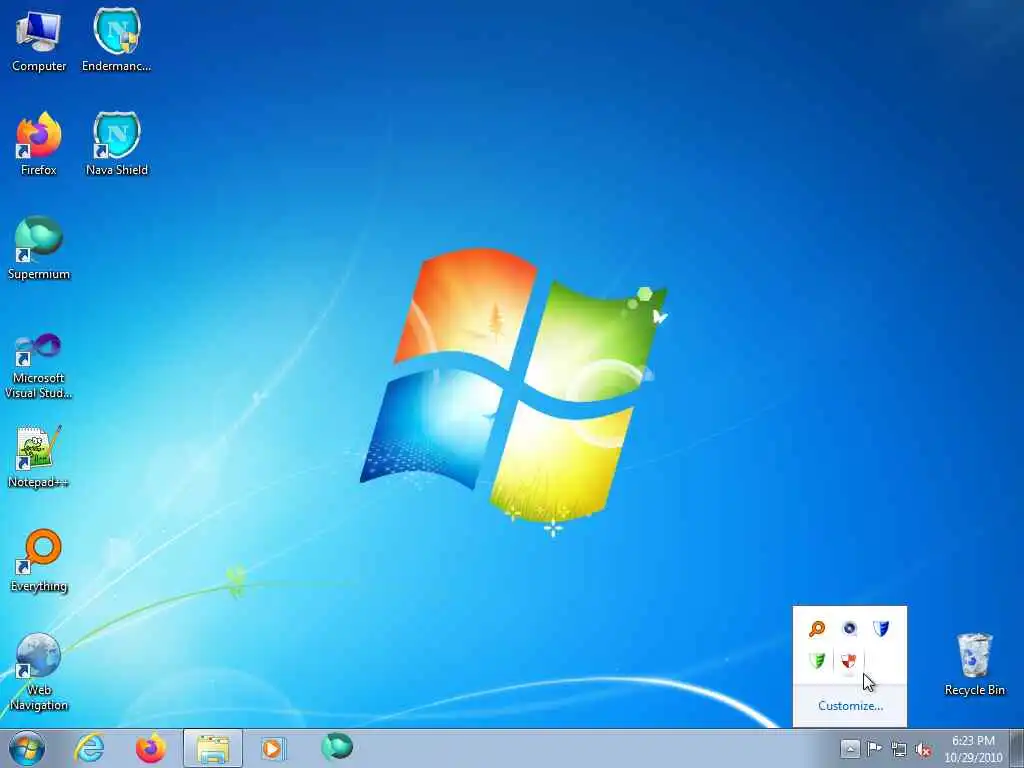Select the Everything desktop shortcut
Image resolution: width=1024 pixels, height=768 pixels.
39,560
